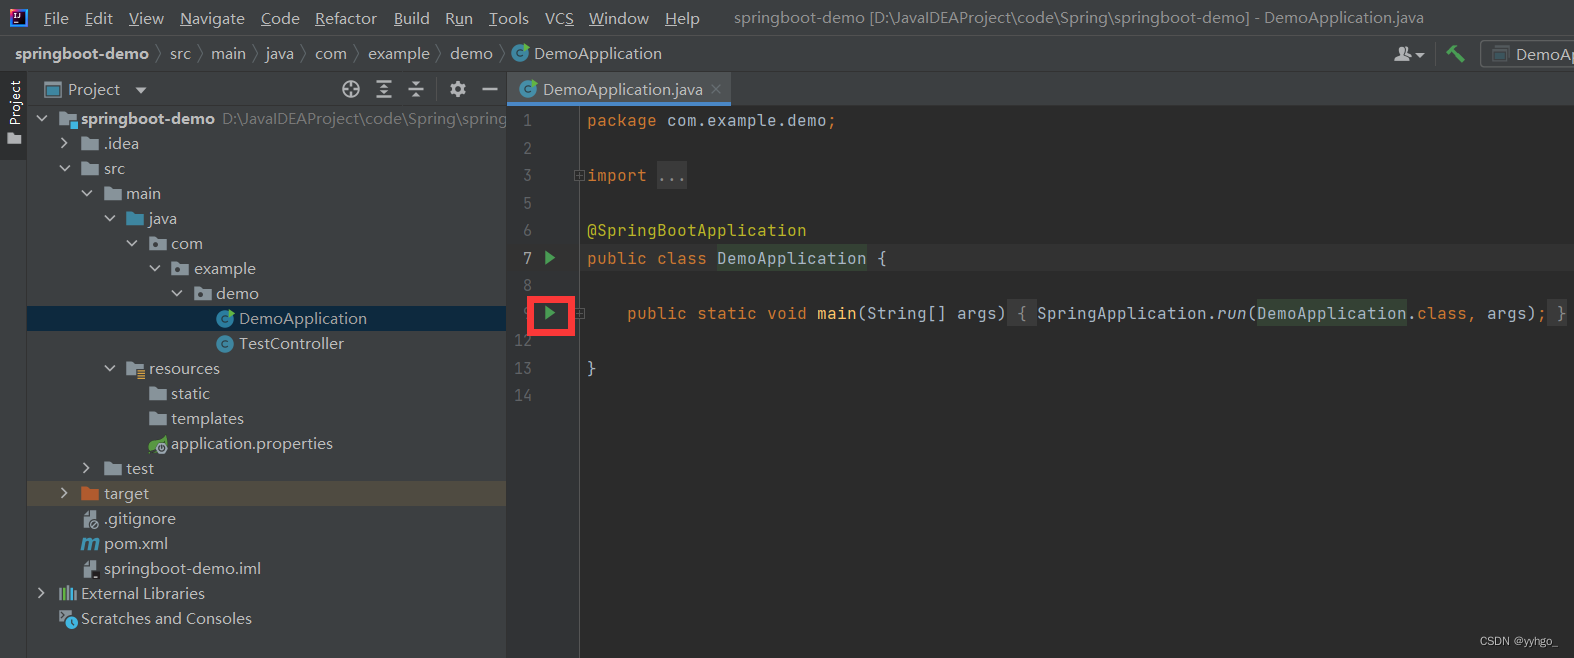Image resolution: width=1574 pixels, height=658 pixels.
Task: Expand all in Project panel
Action: (384, 89)
